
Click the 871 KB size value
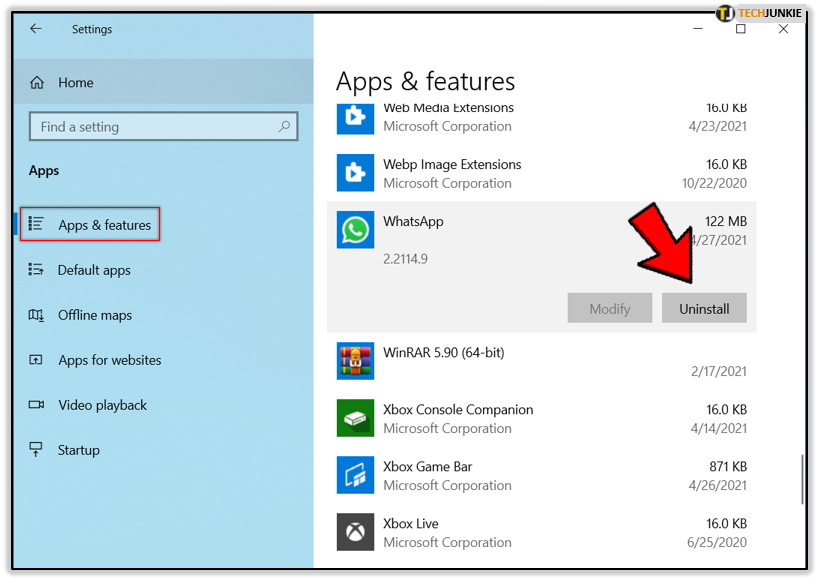[728, 467]
